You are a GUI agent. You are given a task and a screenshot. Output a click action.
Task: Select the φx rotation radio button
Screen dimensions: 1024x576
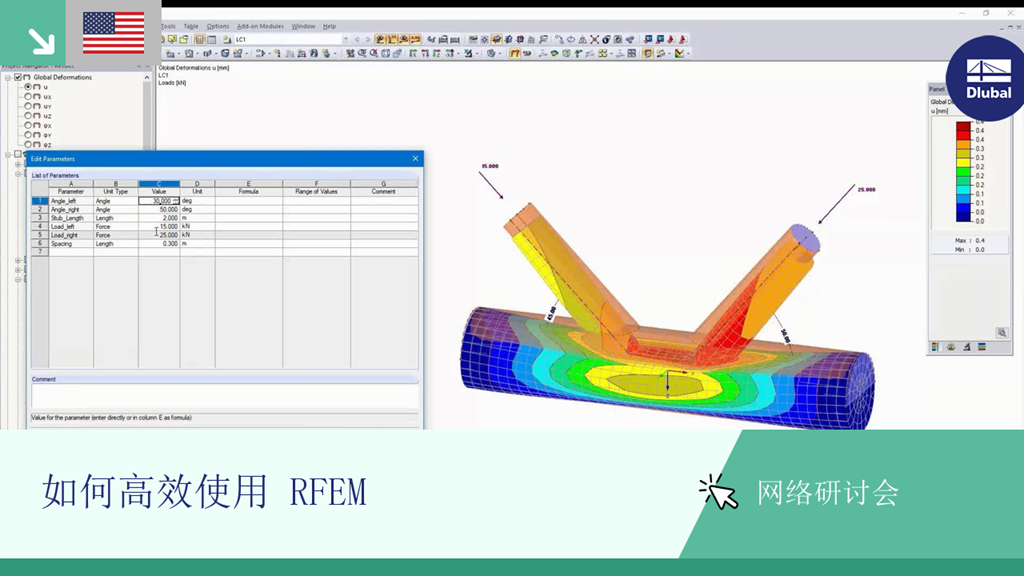point(27,125)
